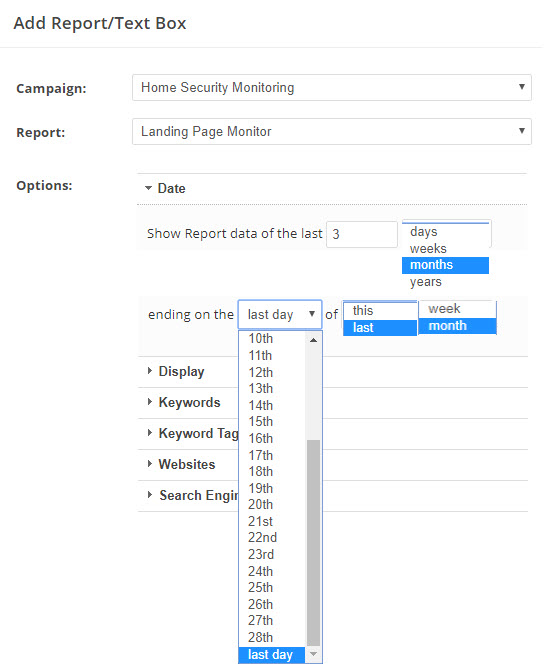Select 'years' in the period list
The image size is (546, 670).
(x=445, y=282)
